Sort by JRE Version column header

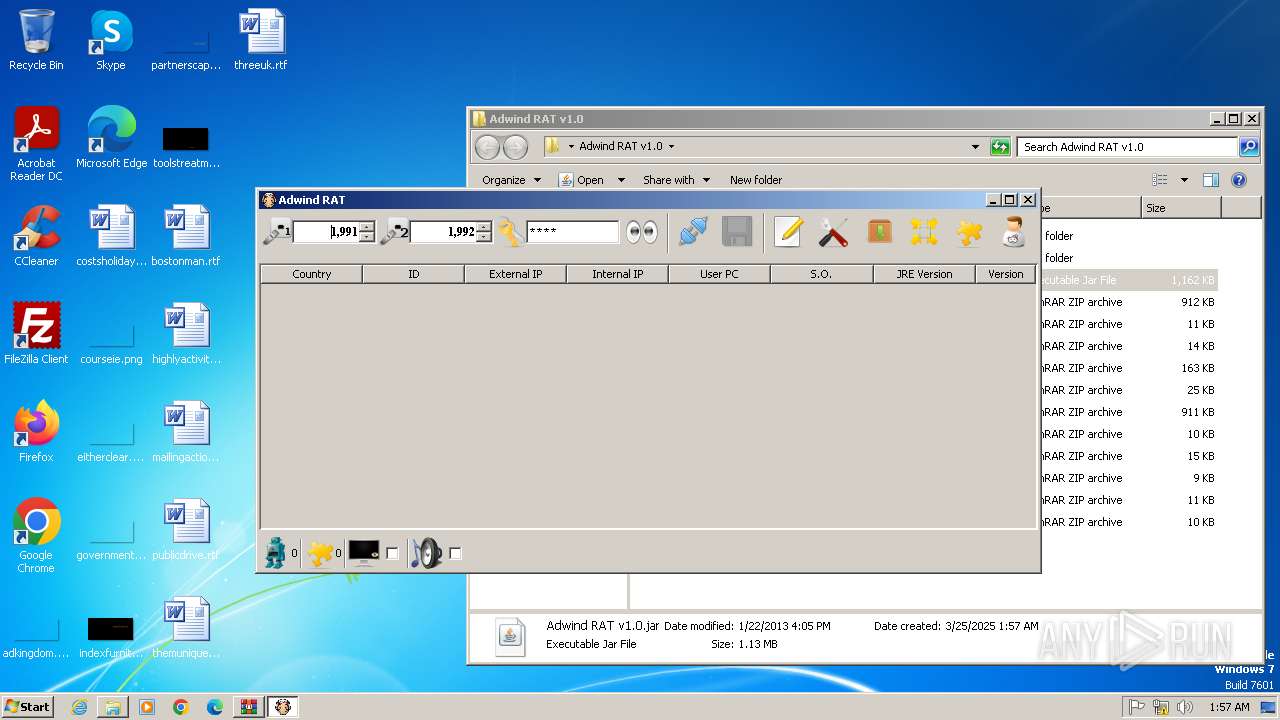[924, 274]
